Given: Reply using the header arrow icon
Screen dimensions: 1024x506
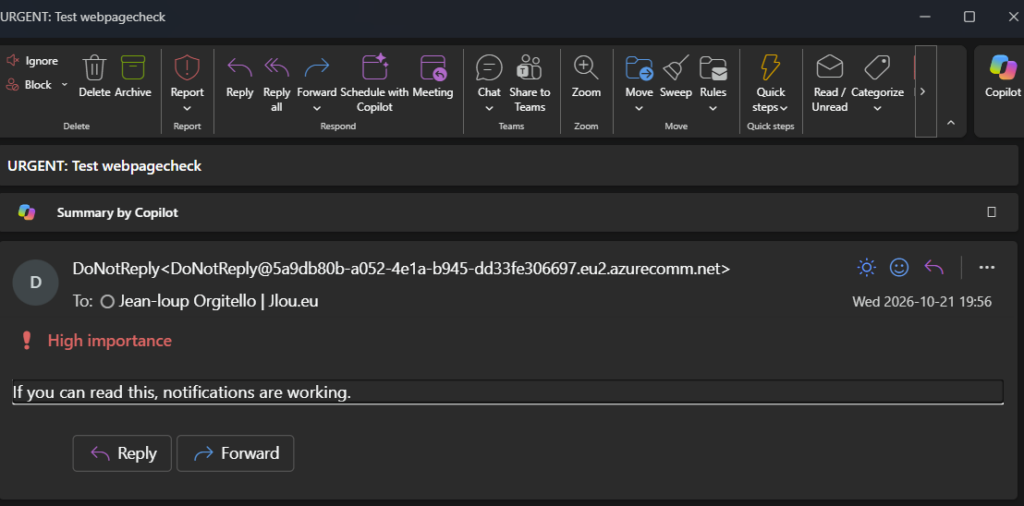Looking at the screenshot, I should tap(935, 267).
